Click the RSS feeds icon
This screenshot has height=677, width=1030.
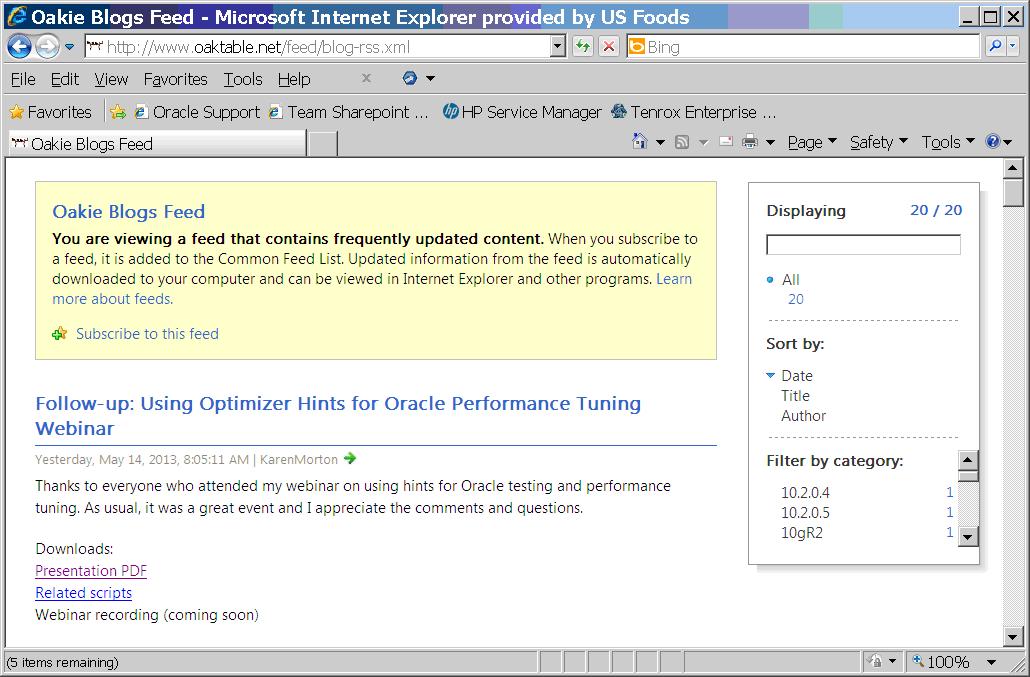point(683,142)
